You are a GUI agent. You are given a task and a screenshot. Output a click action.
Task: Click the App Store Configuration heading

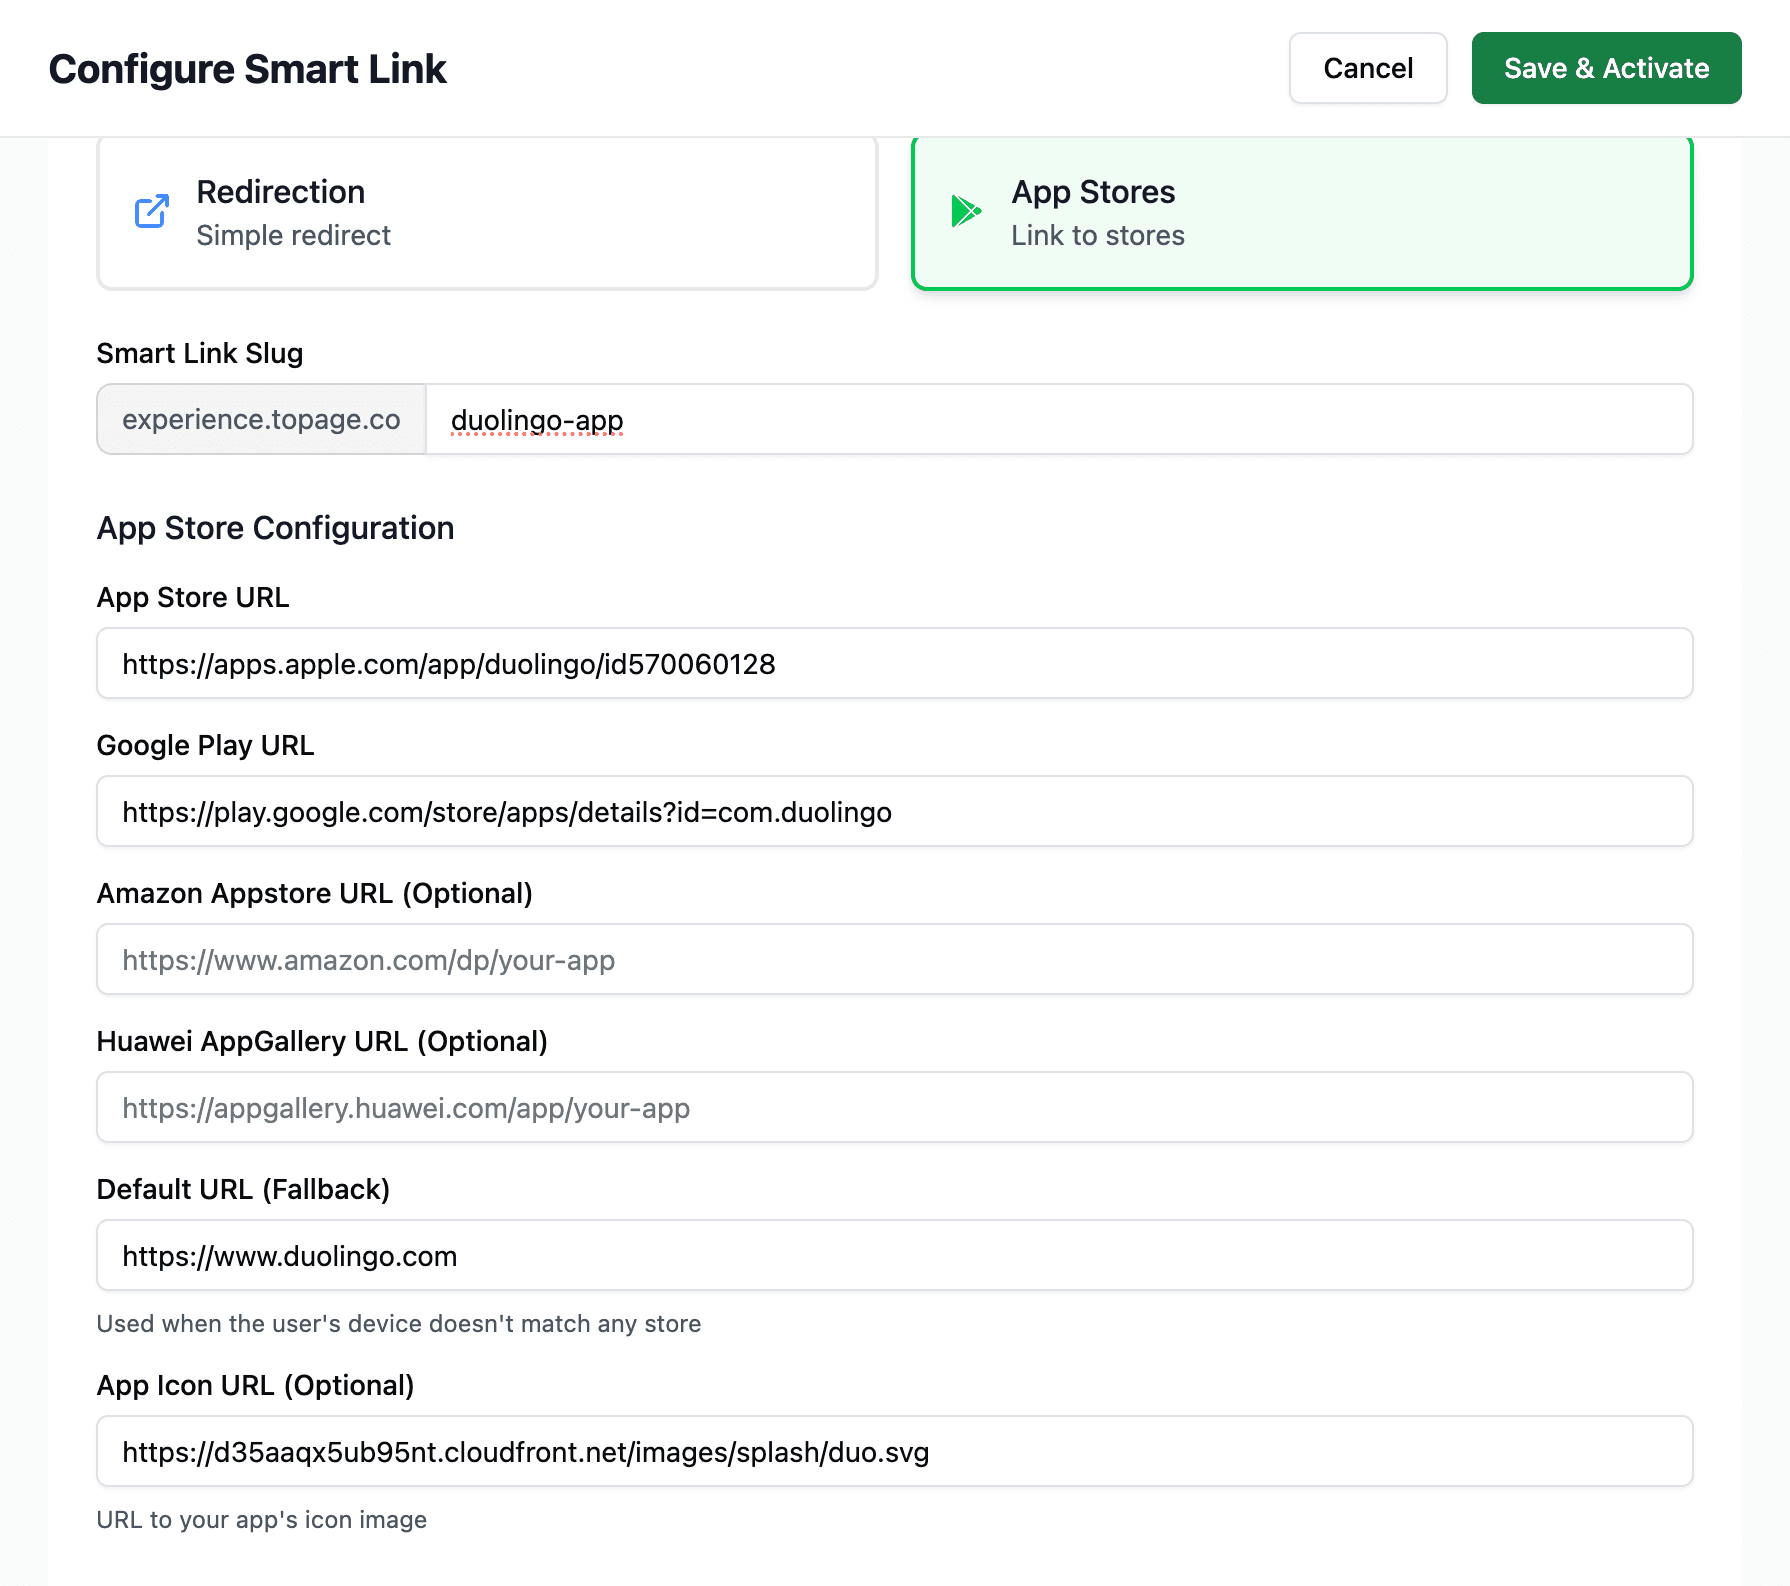(275, 528)
